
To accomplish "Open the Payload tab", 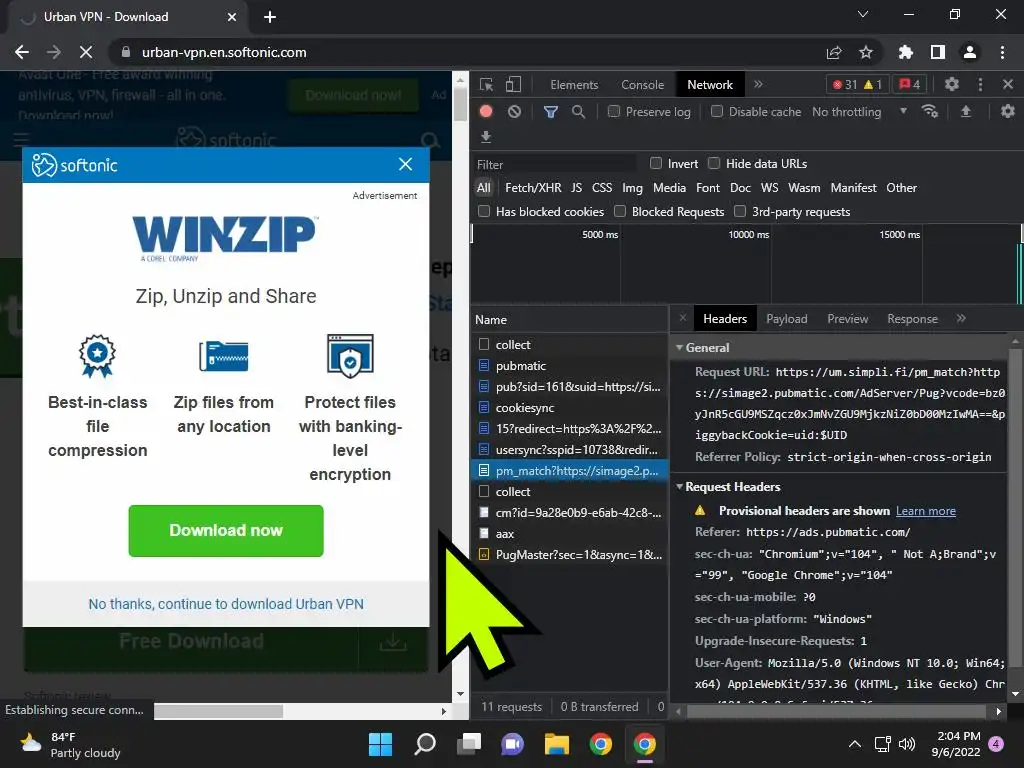I will click(786, 319).
